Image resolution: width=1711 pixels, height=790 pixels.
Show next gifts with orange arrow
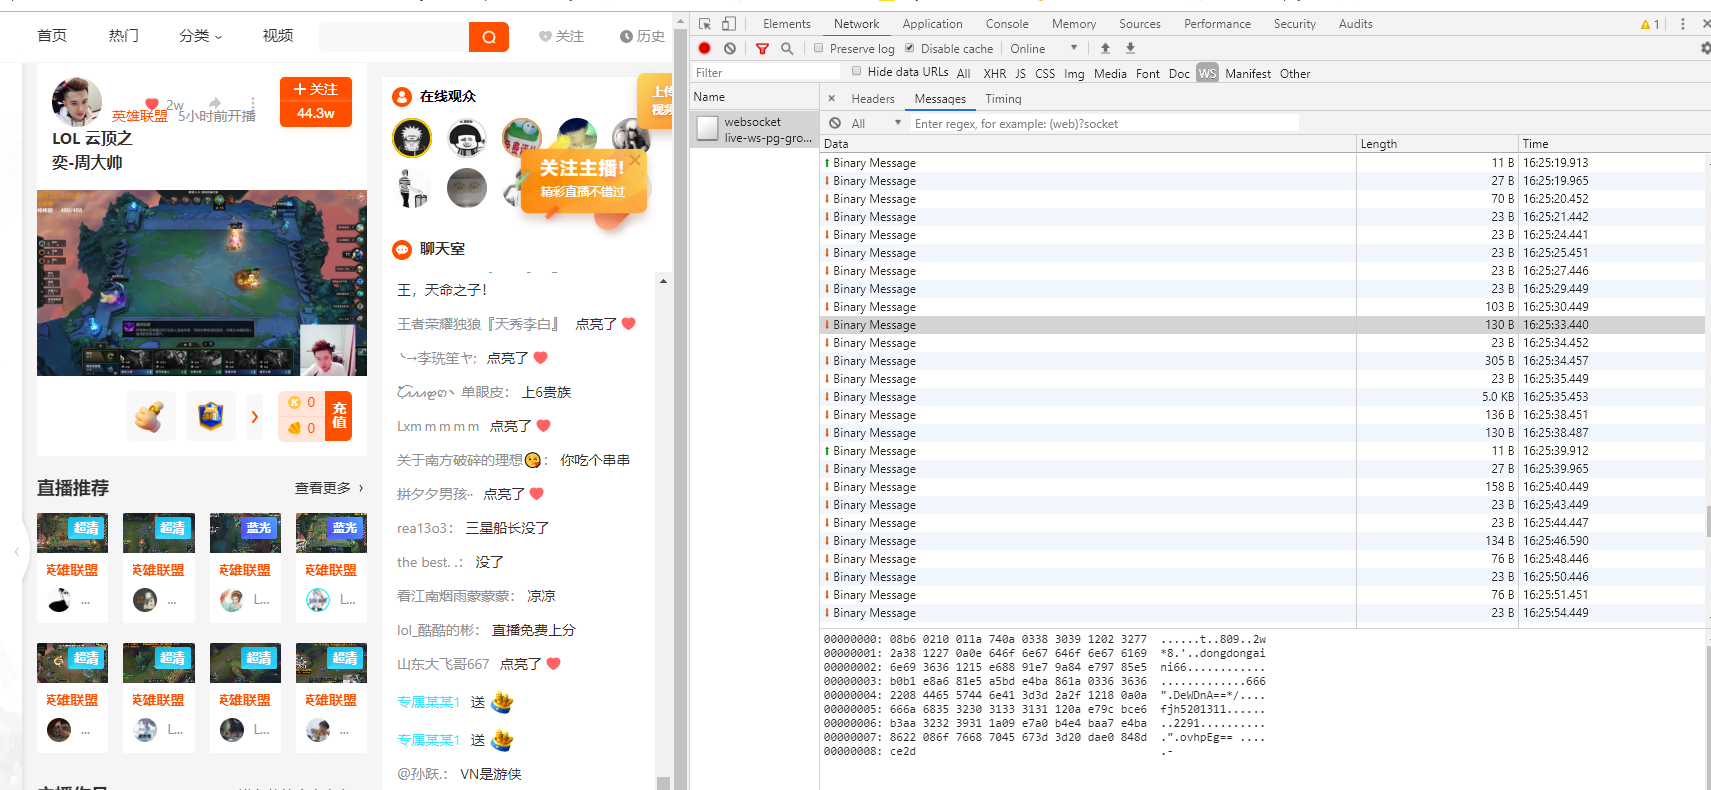tap(255, 417)
